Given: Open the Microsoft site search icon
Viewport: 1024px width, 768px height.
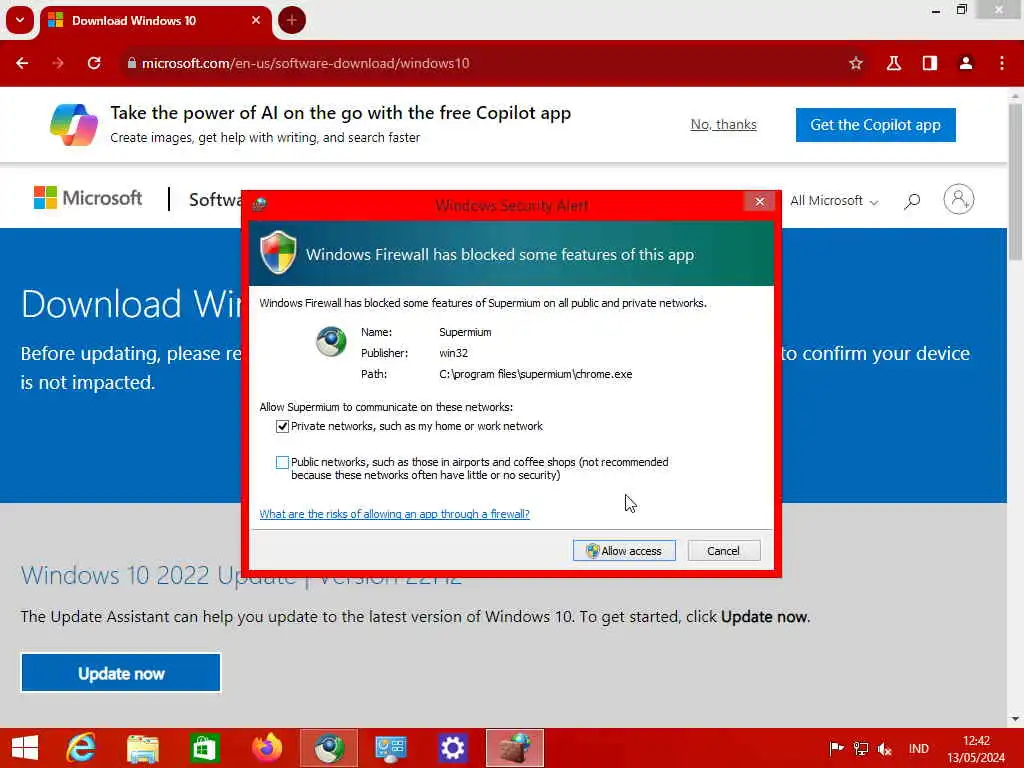Looking at the screenshot, I should tap(912, 200).
